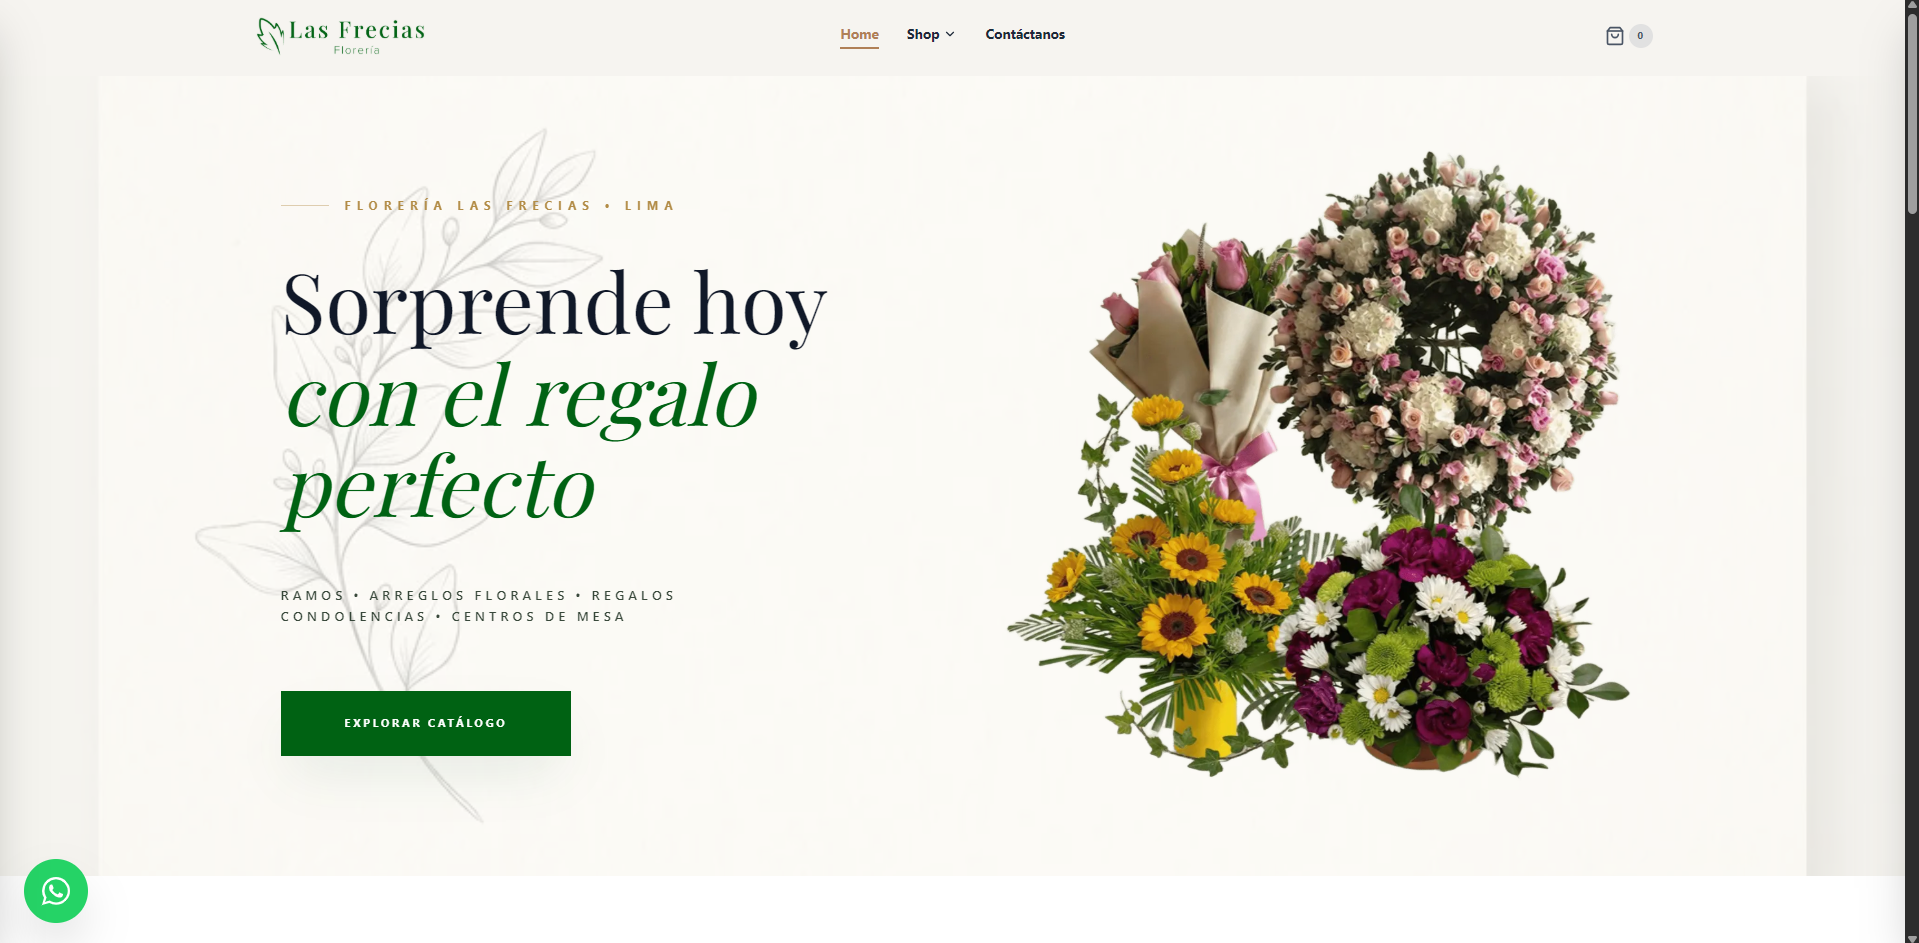This screenshot has height=943, width=1919.
Task: Open the Shop menu item
Action: click(923, 34)
